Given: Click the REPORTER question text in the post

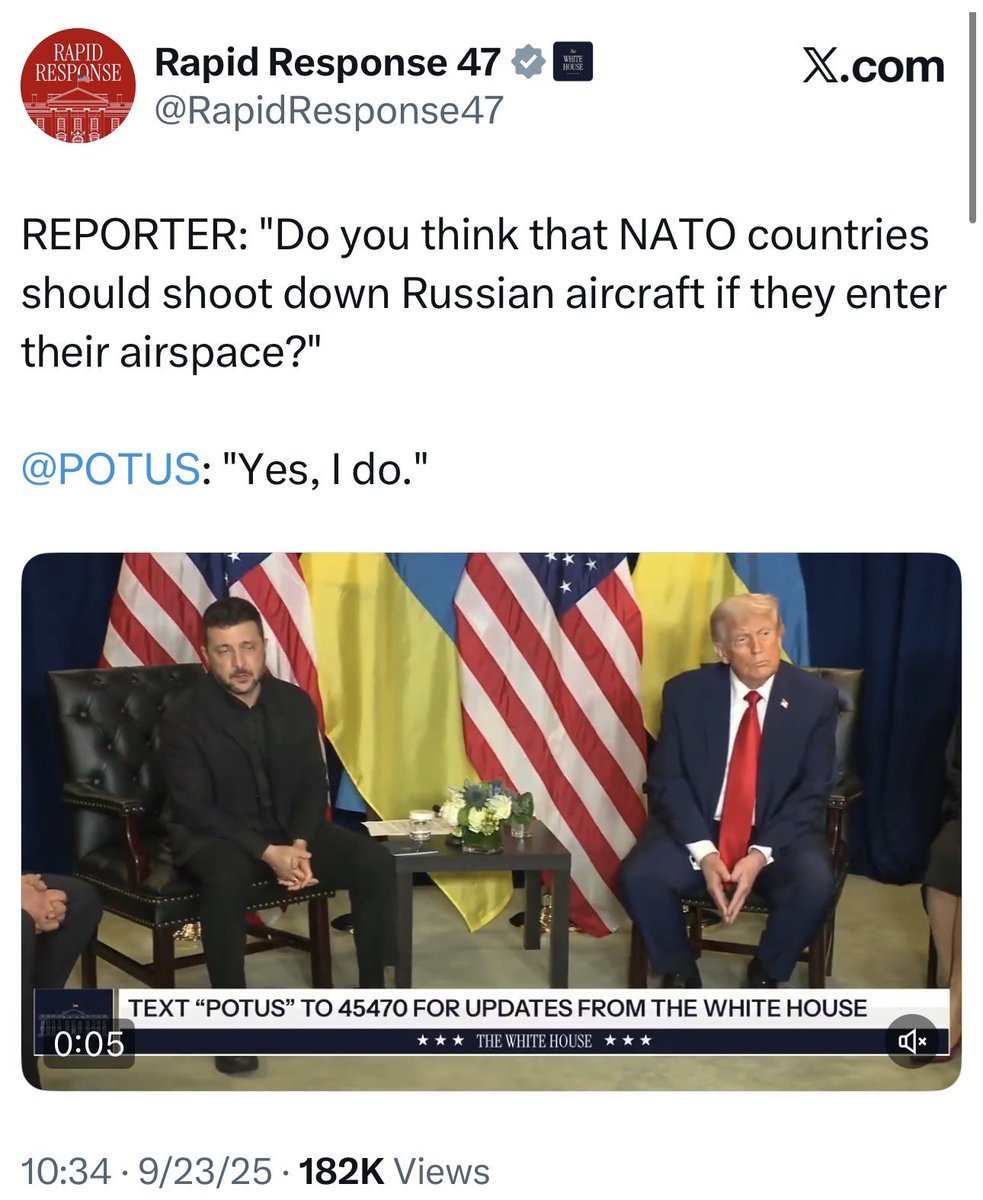Looking at the screenshot, I should pos(484,295).
